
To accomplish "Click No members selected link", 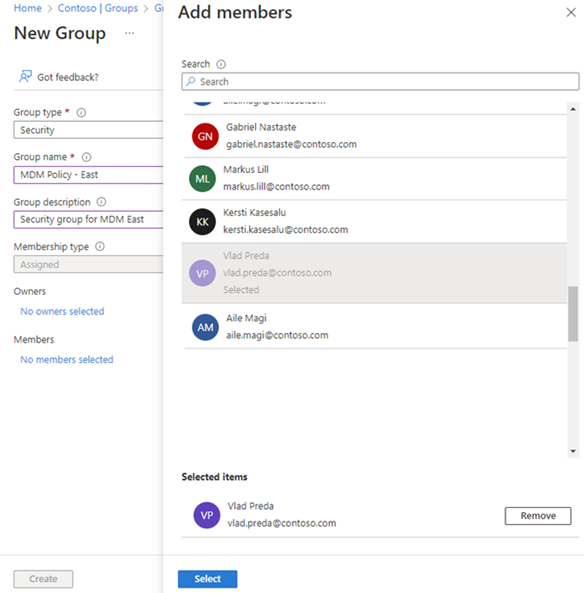I will point(67,359).
